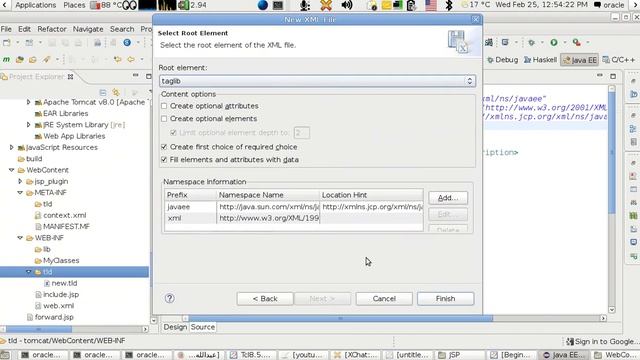
Task: Click the blue globe web browser toolbar icon
Action: [127, 42]
